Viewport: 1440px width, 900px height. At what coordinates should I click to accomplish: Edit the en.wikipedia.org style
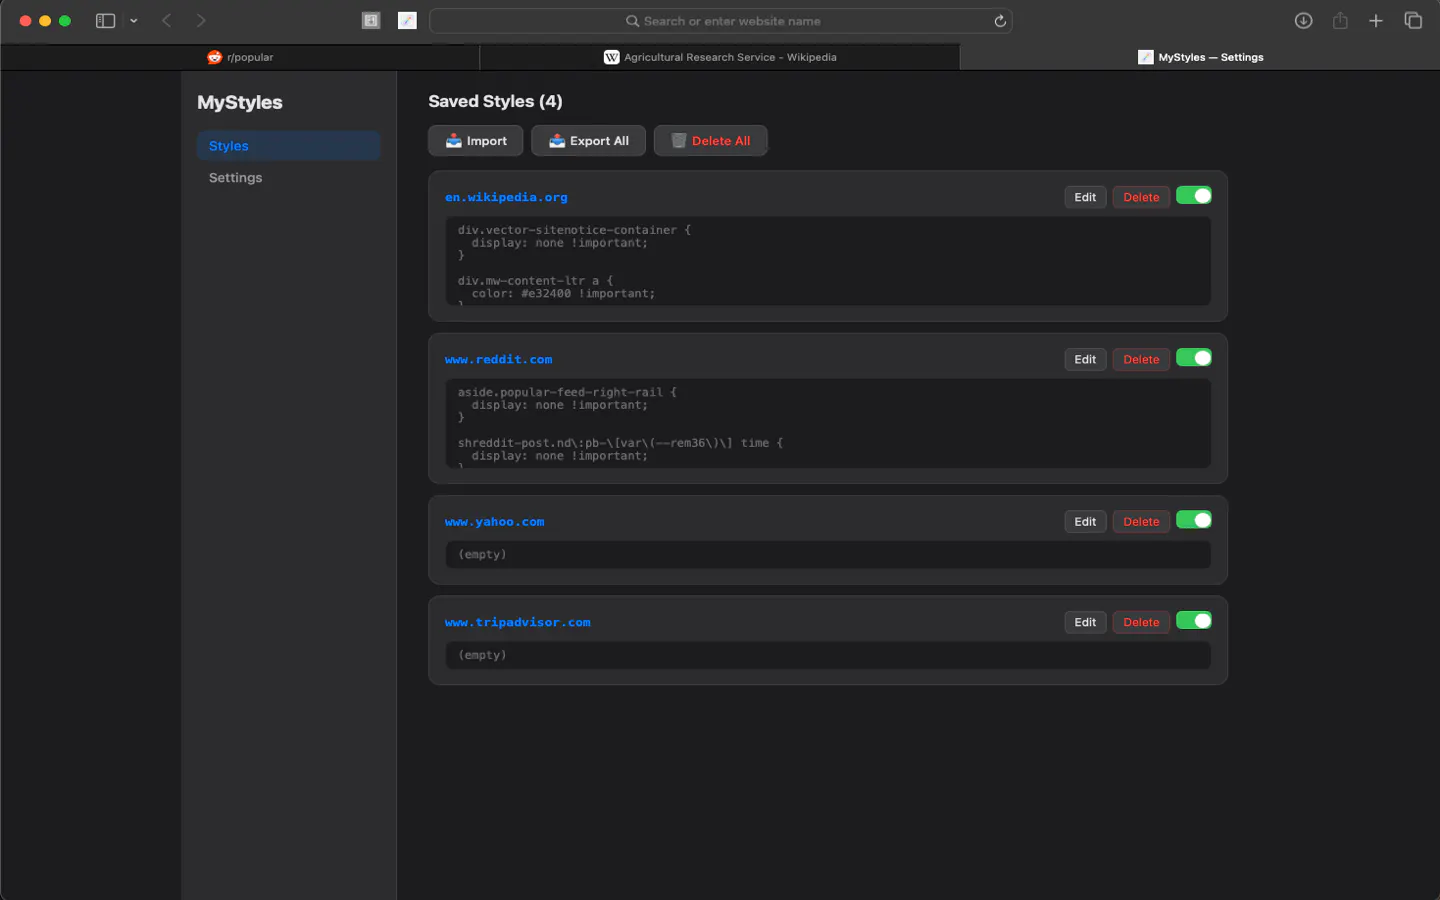tap(1085, 197)
